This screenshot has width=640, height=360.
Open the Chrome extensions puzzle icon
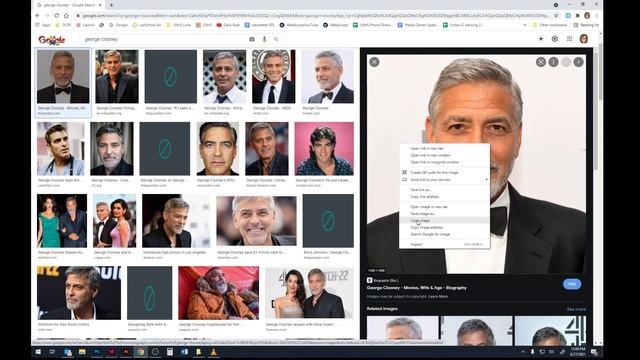[x=577, y=16]
